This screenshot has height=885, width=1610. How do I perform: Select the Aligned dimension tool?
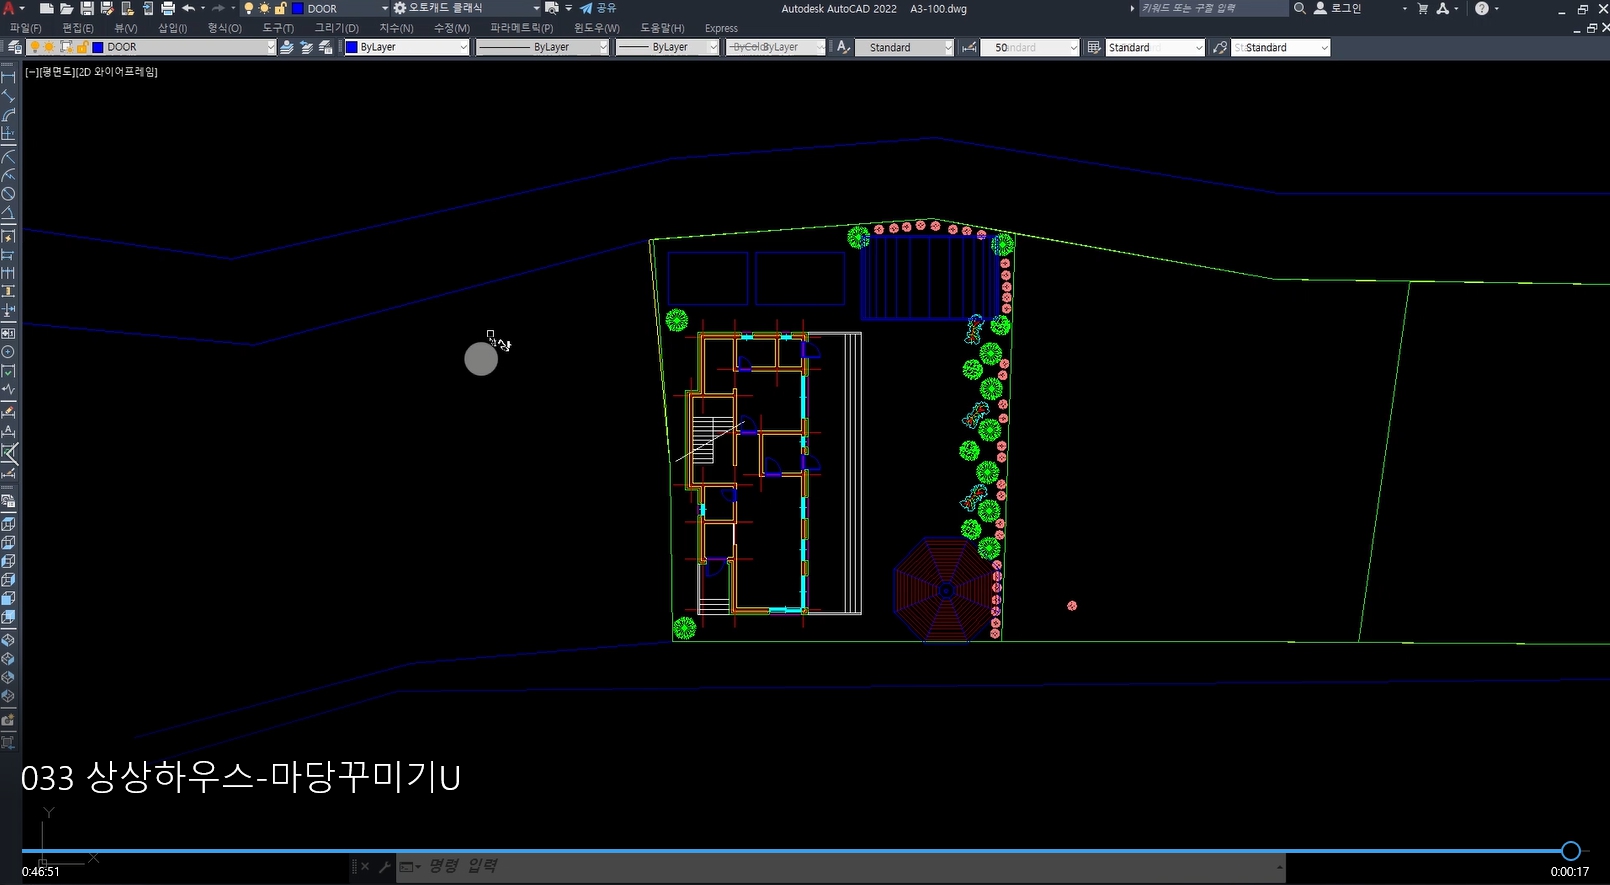tap(8, 96)
